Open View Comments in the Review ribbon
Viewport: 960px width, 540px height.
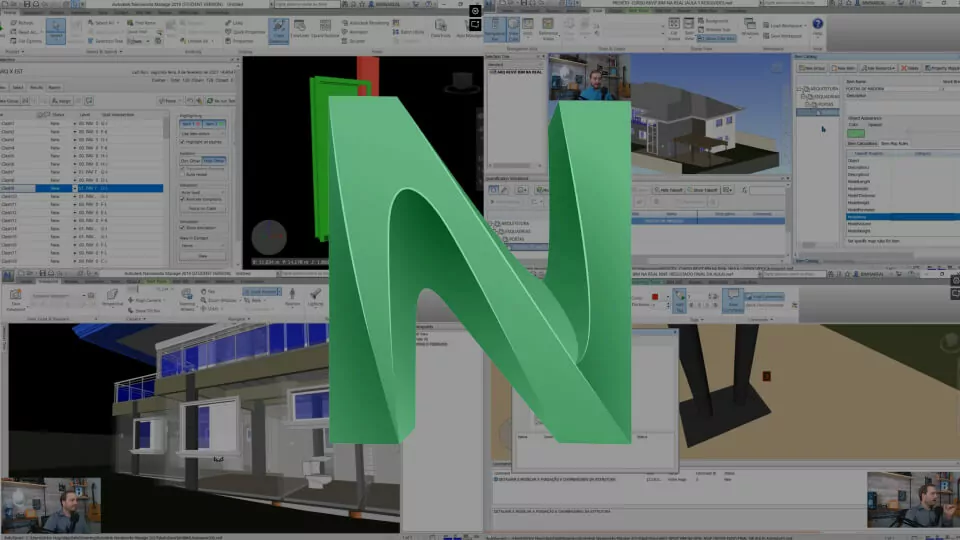click(732, 301)
